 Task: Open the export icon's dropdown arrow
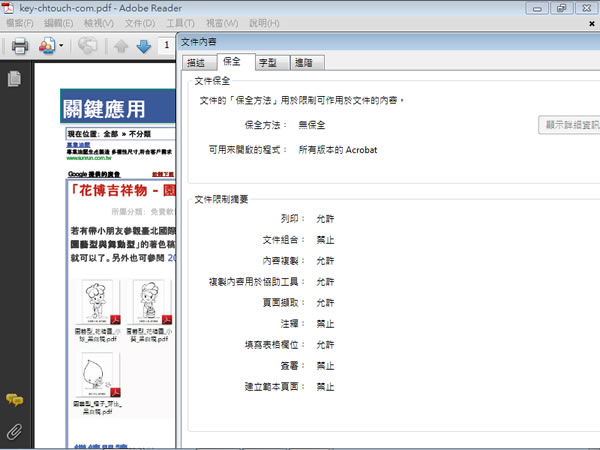pos(61,46)
